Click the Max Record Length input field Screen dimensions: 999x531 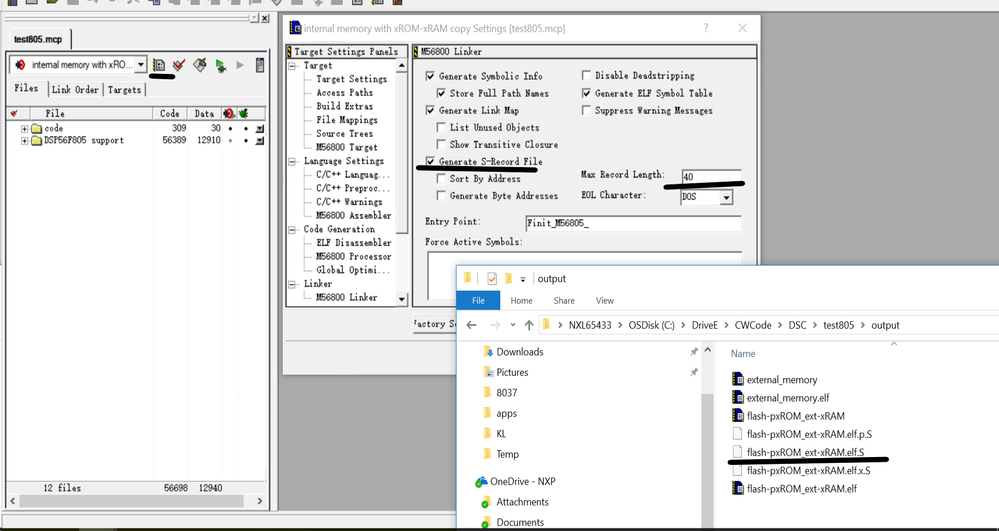pos(711,177)
